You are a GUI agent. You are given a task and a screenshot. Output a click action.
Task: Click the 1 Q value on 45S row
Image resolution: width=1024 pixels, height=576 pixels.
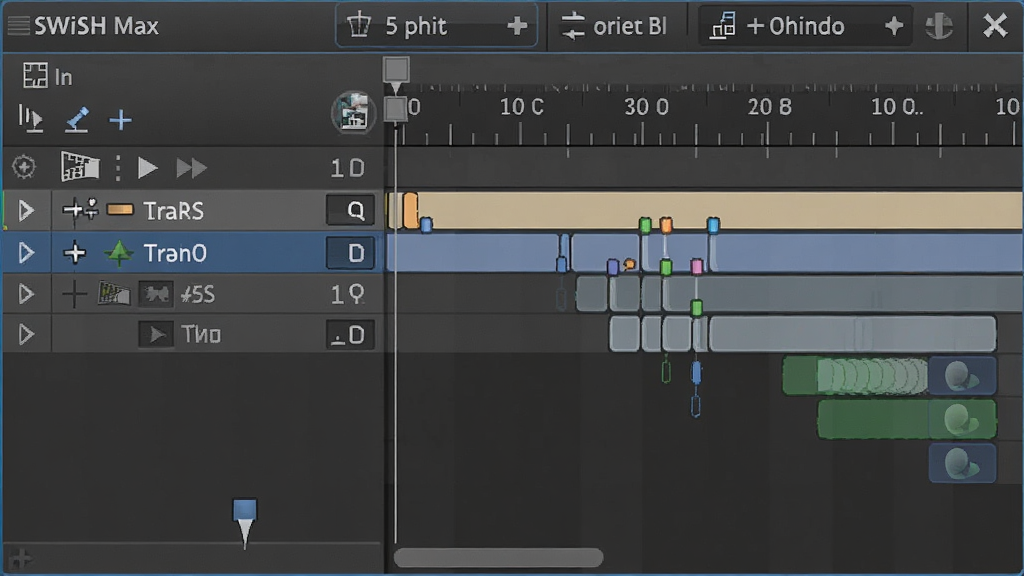click(x=347, y=295)
